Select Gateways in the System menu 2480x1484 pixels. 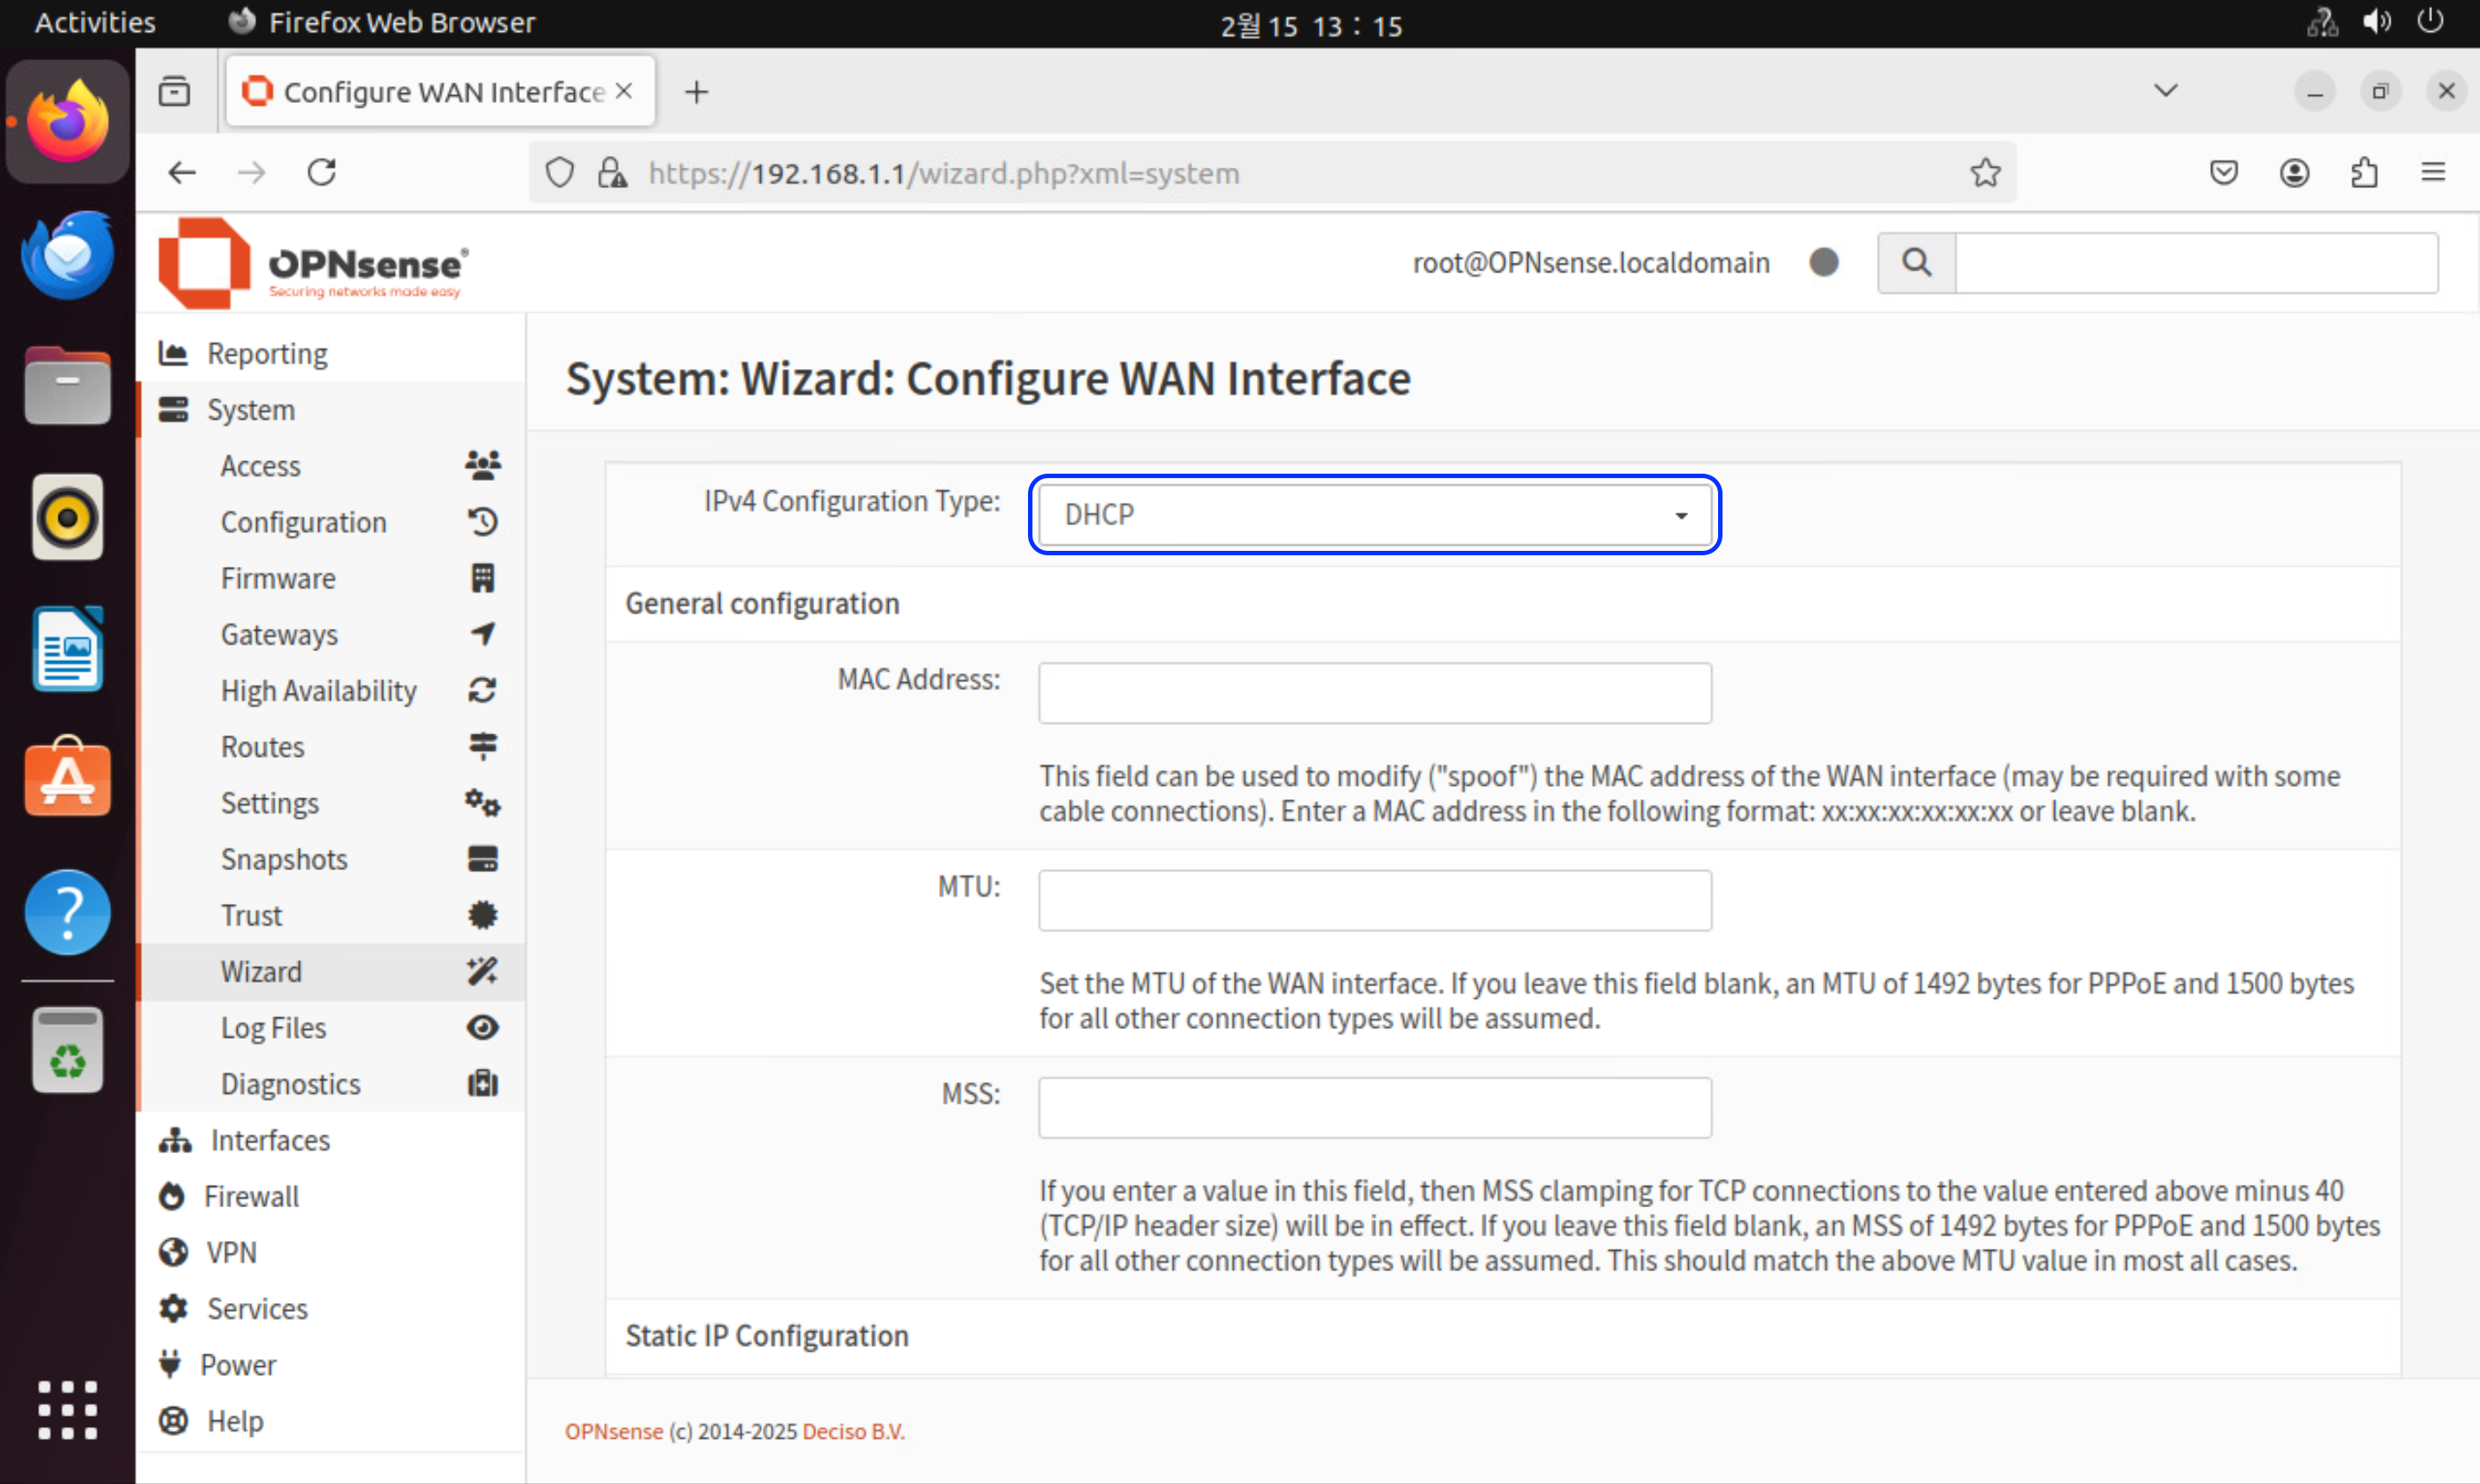point(279,634)
